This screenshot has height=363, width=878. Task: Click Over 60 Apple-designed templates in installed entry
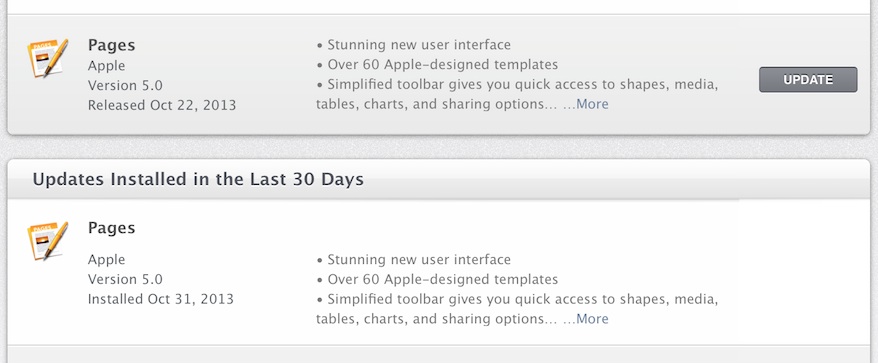click(x=437, y=280)
